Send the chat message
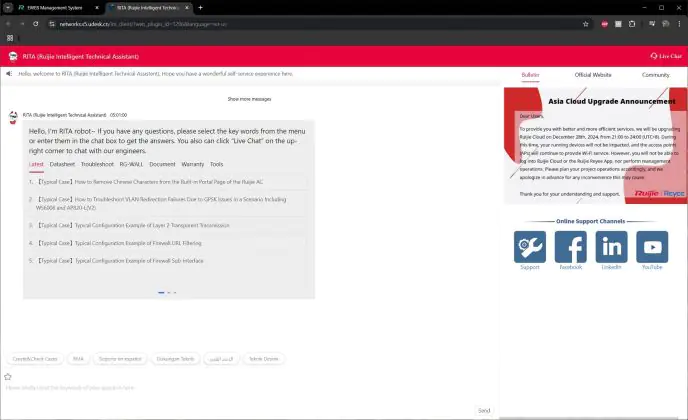 pos(484,411)
